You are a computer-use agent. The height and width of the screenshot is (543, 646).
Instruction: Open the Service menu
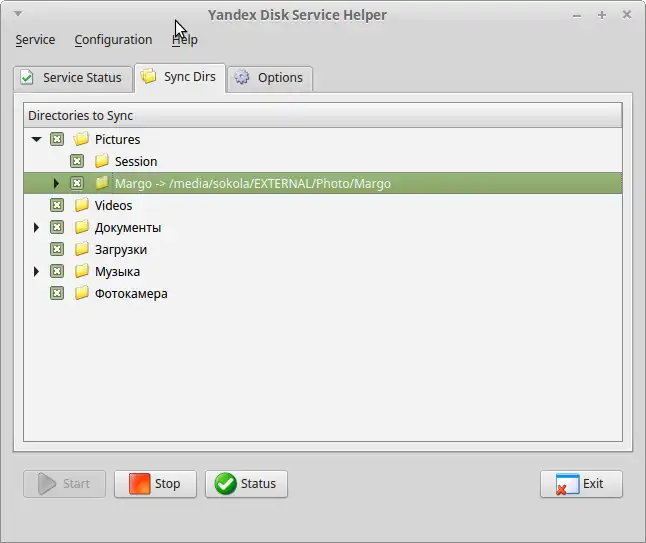tap(35, 40)
